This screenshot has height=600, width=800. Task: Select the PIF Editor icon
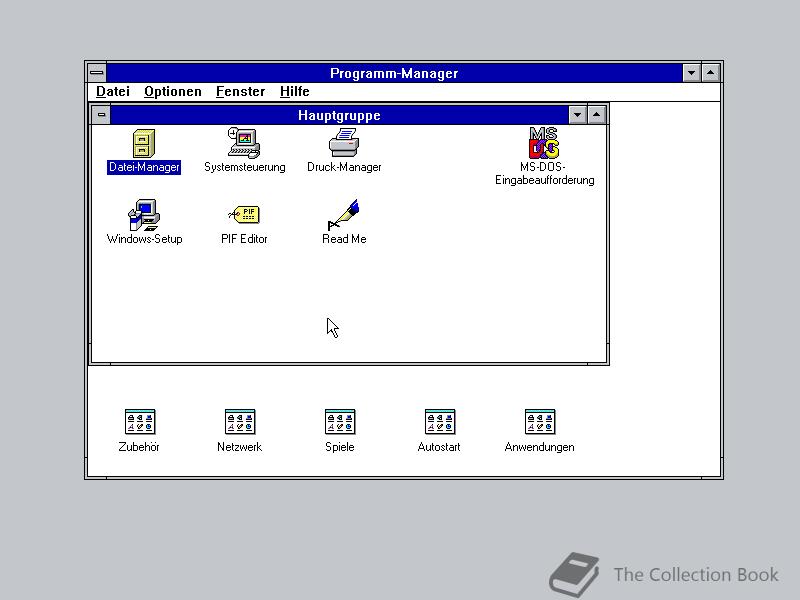pos(244,214)
